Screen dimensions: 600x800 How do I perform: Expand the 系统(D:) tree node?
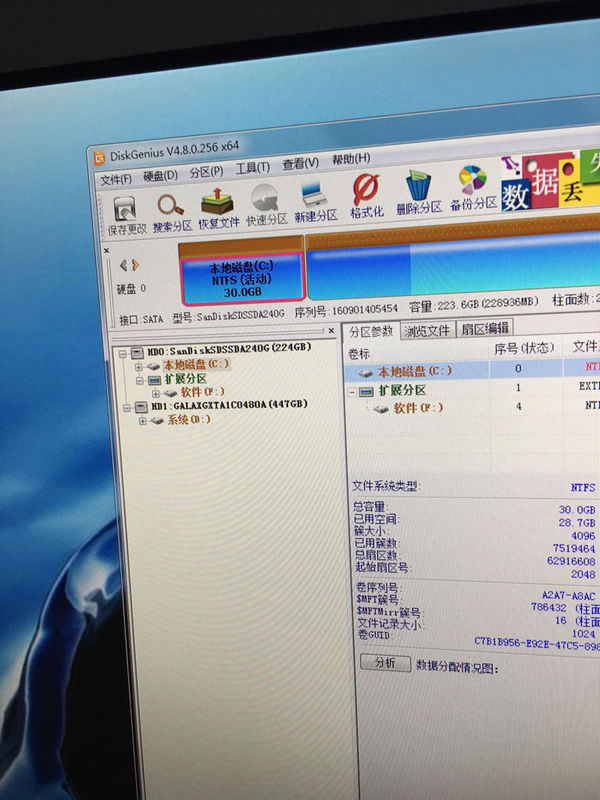[142, 421]
